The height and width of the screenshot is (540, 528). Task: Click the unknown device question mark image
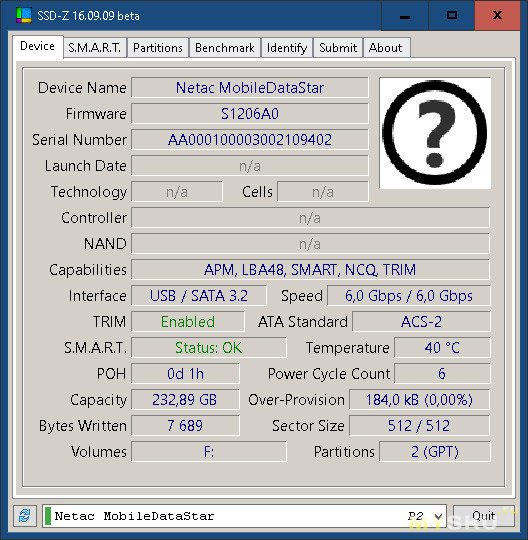pos(435,133)
